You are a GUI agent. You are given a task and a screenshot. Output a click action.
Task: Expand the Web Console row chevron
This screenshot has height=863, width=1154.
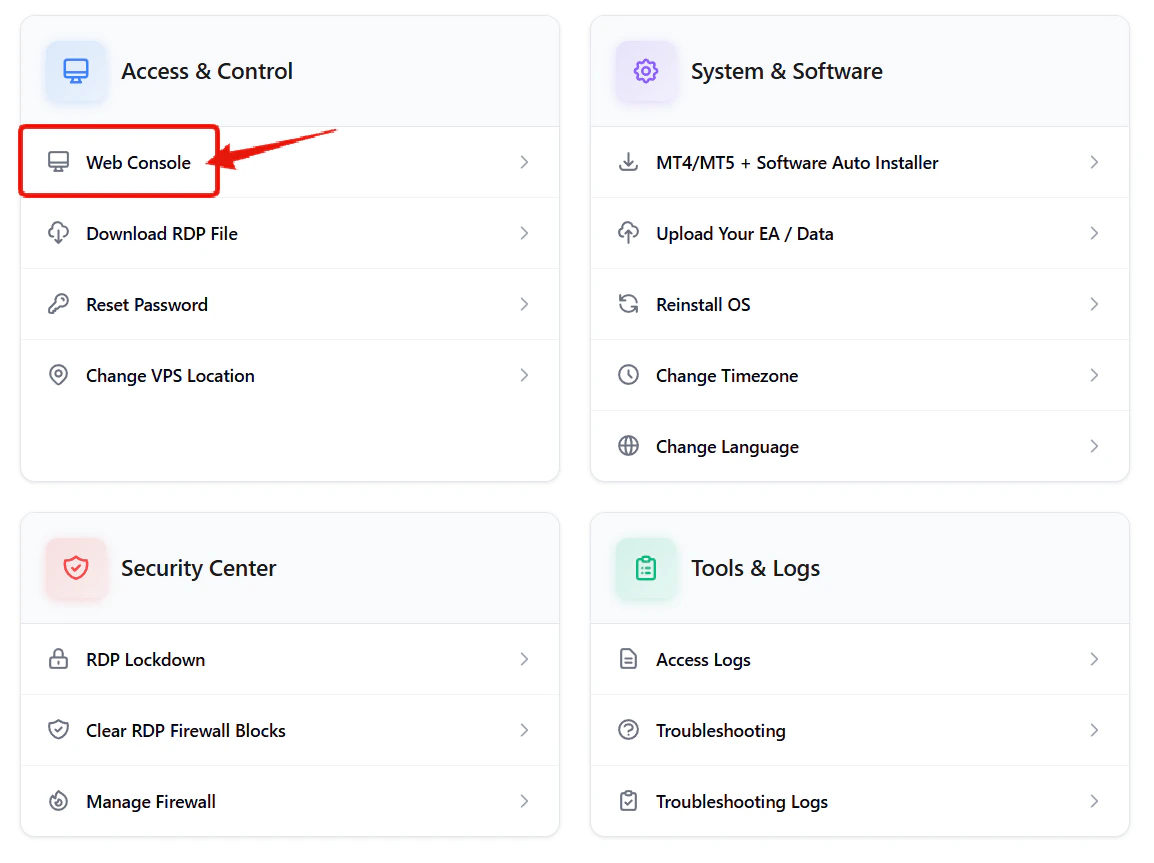(524, 161)
